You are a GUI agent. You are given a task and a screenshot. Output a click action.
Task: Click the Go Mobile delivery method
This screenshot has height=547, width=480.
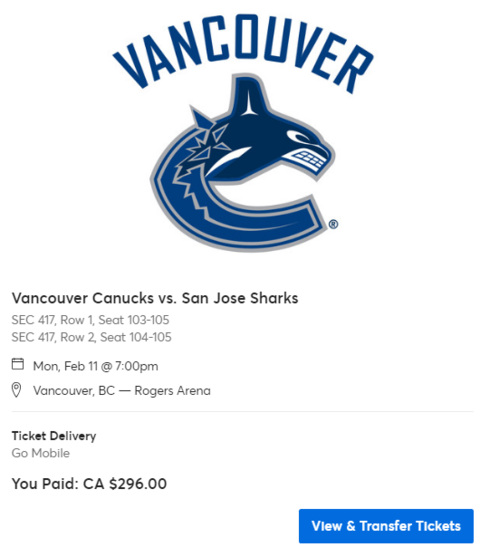[40, 453]
